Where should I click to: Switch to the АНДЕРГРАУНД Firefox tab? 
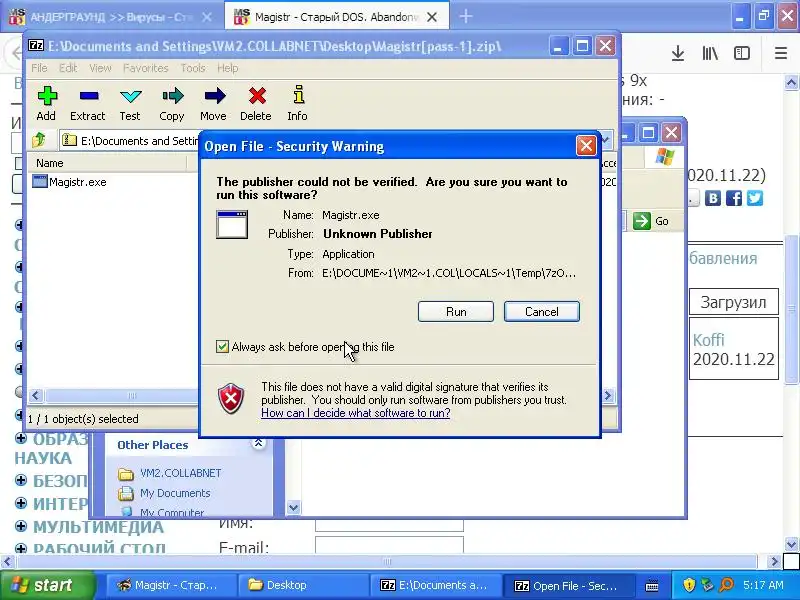(x=112, y=17)
